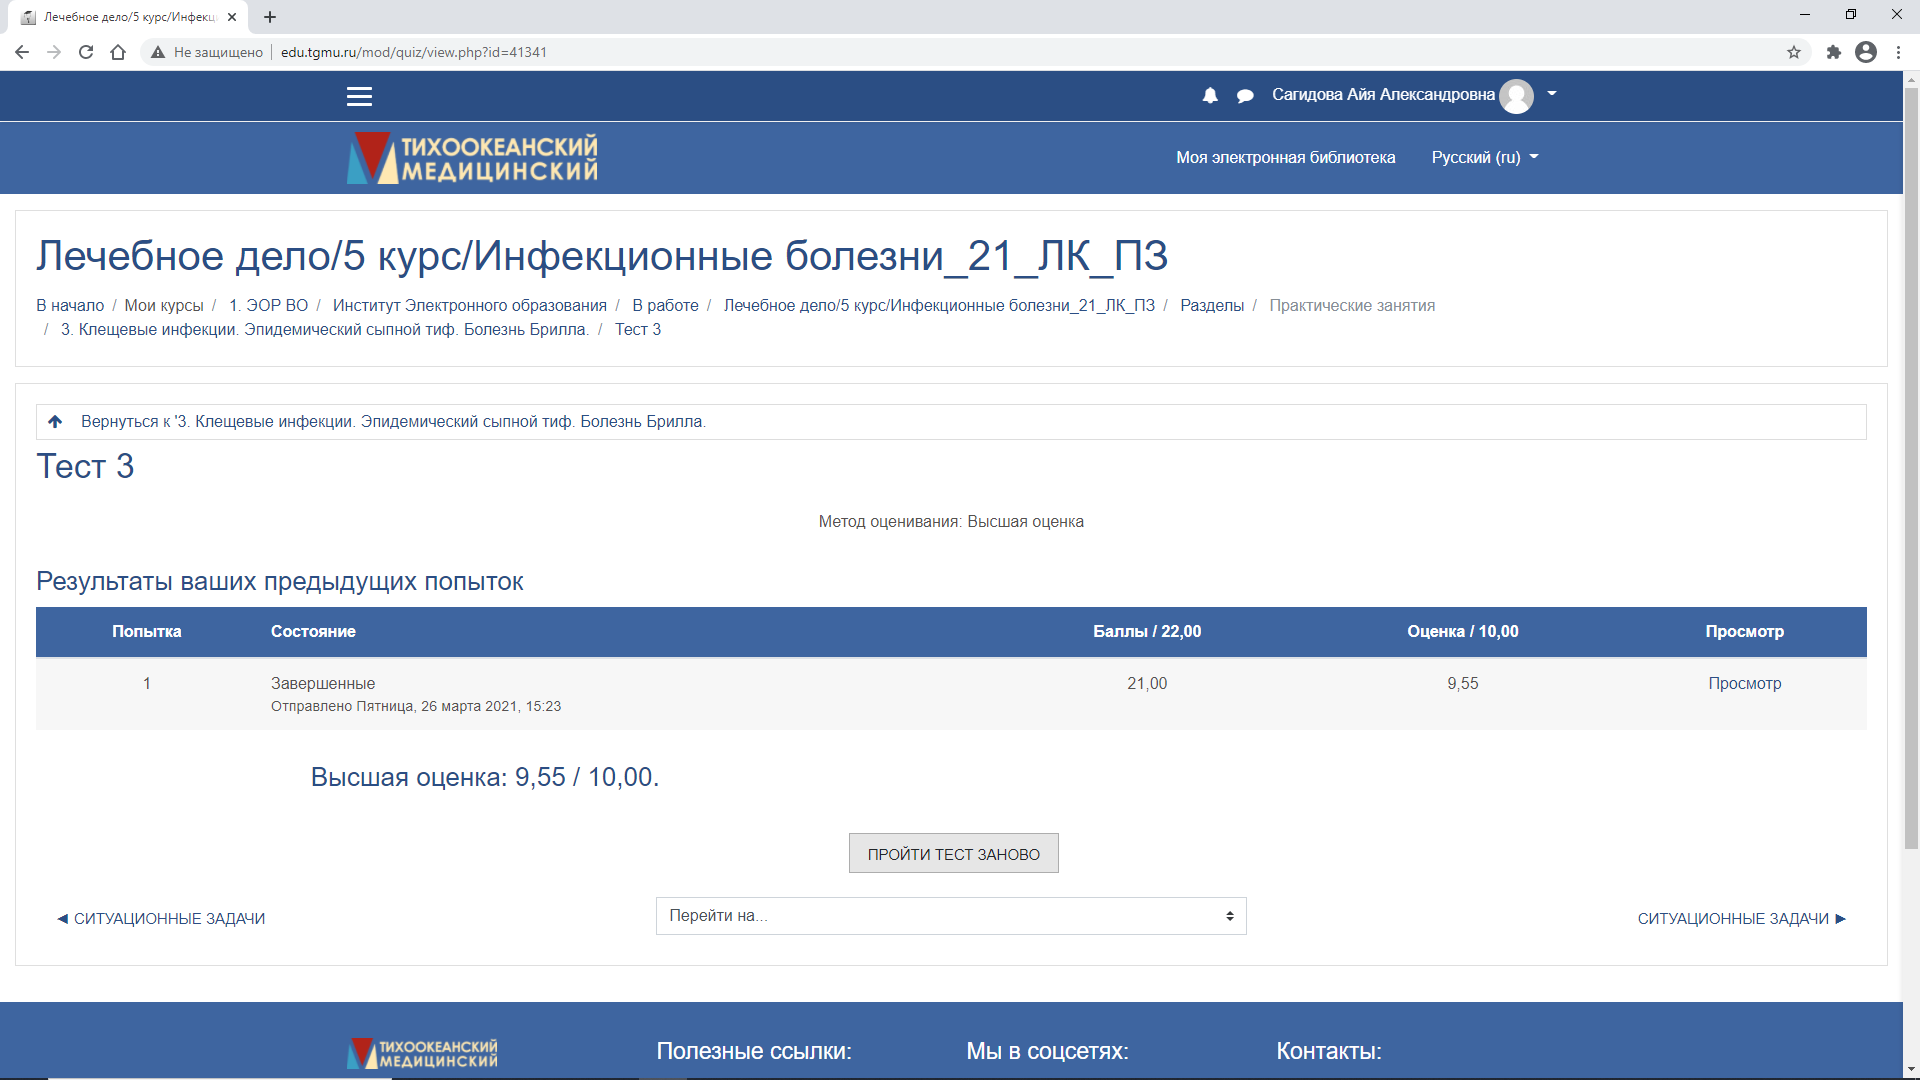Expand the Русский (ru) language menu
Screen dimensions: 1920x1080
1484,157
